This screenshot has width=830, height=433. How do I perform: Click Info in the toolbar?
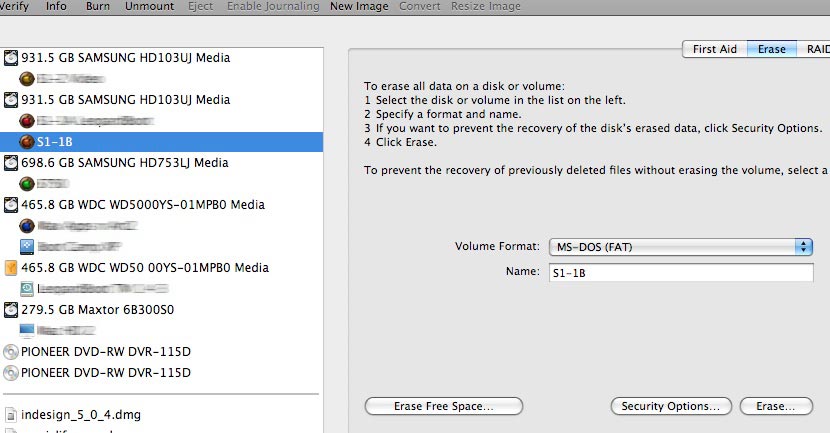point(56,6)
